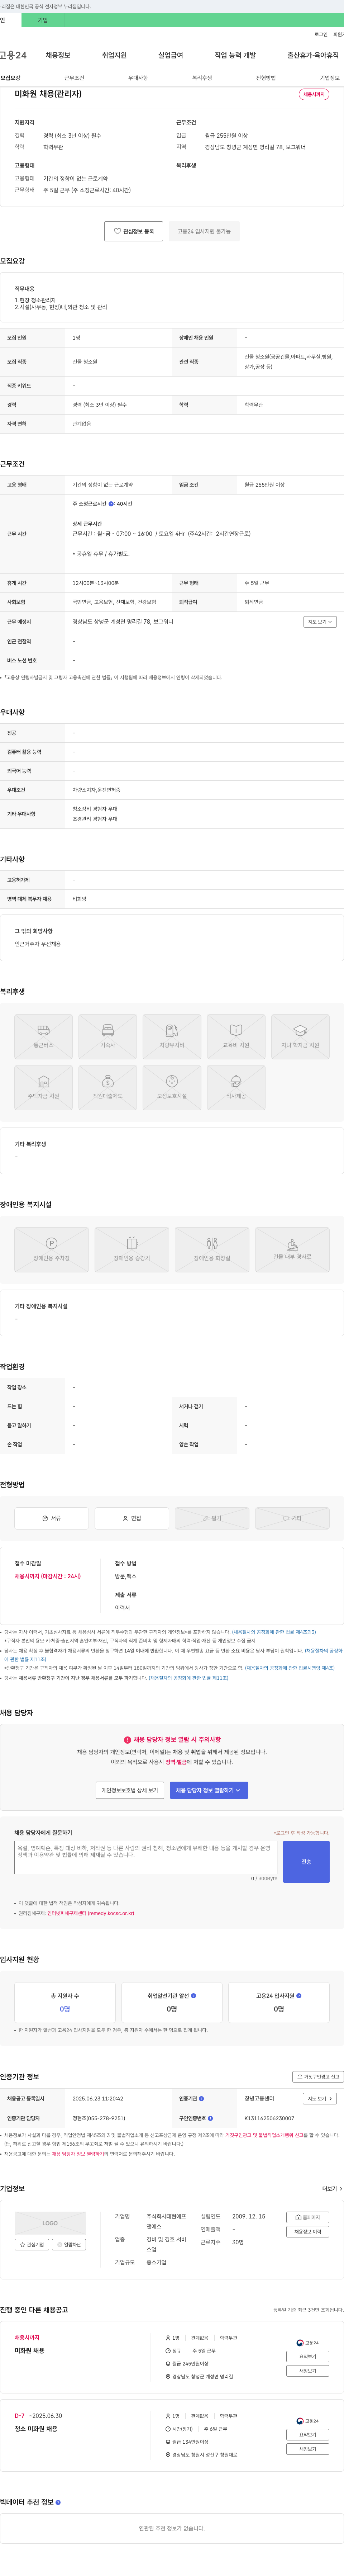Click the 기타 screening method tile
344x2576 pixels.
[x=292, y=1518]
